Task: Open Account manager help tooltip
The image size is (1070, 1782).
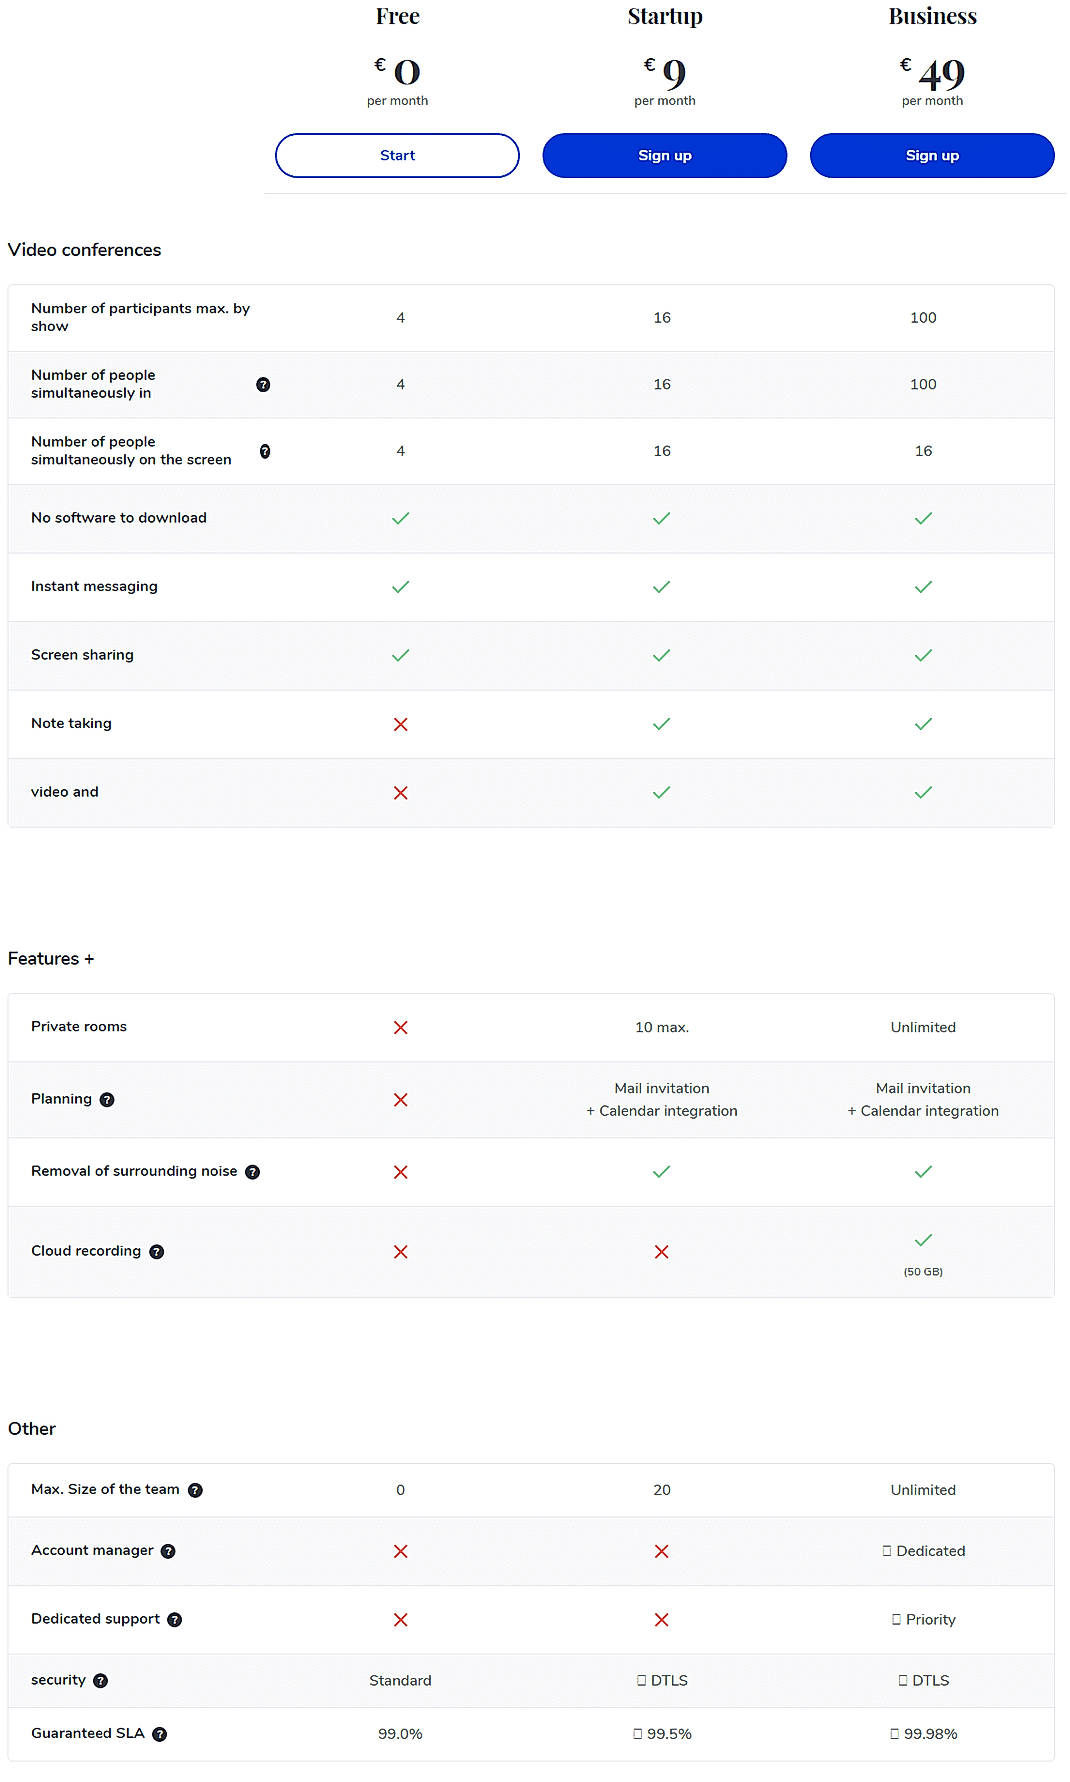Action: click(x=168, y=1551)
